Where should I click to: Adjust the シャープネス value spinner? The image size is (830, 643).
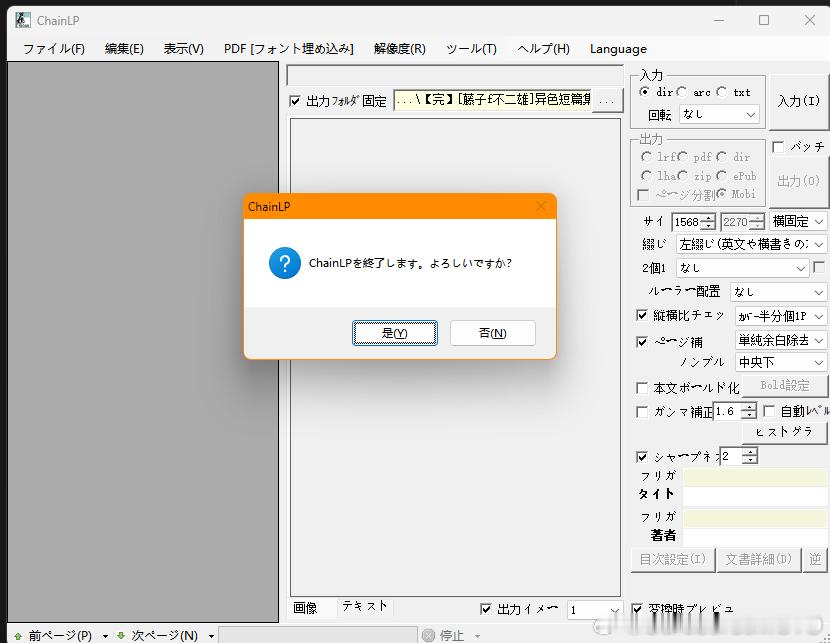click(750, 456)
